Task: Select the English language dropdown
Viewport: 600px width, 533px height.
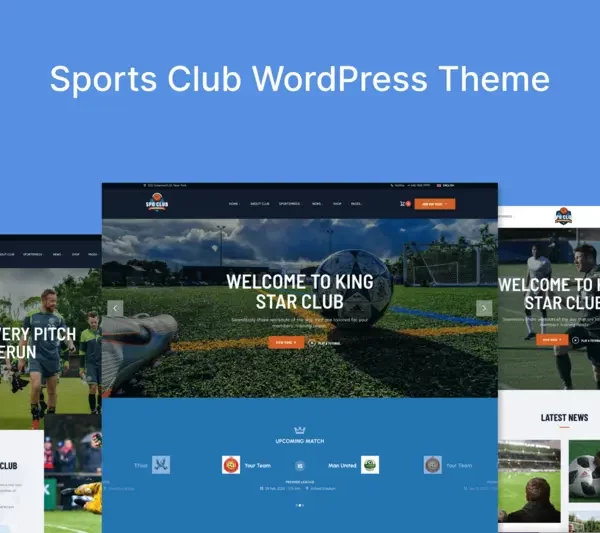Action: (445, 186)
